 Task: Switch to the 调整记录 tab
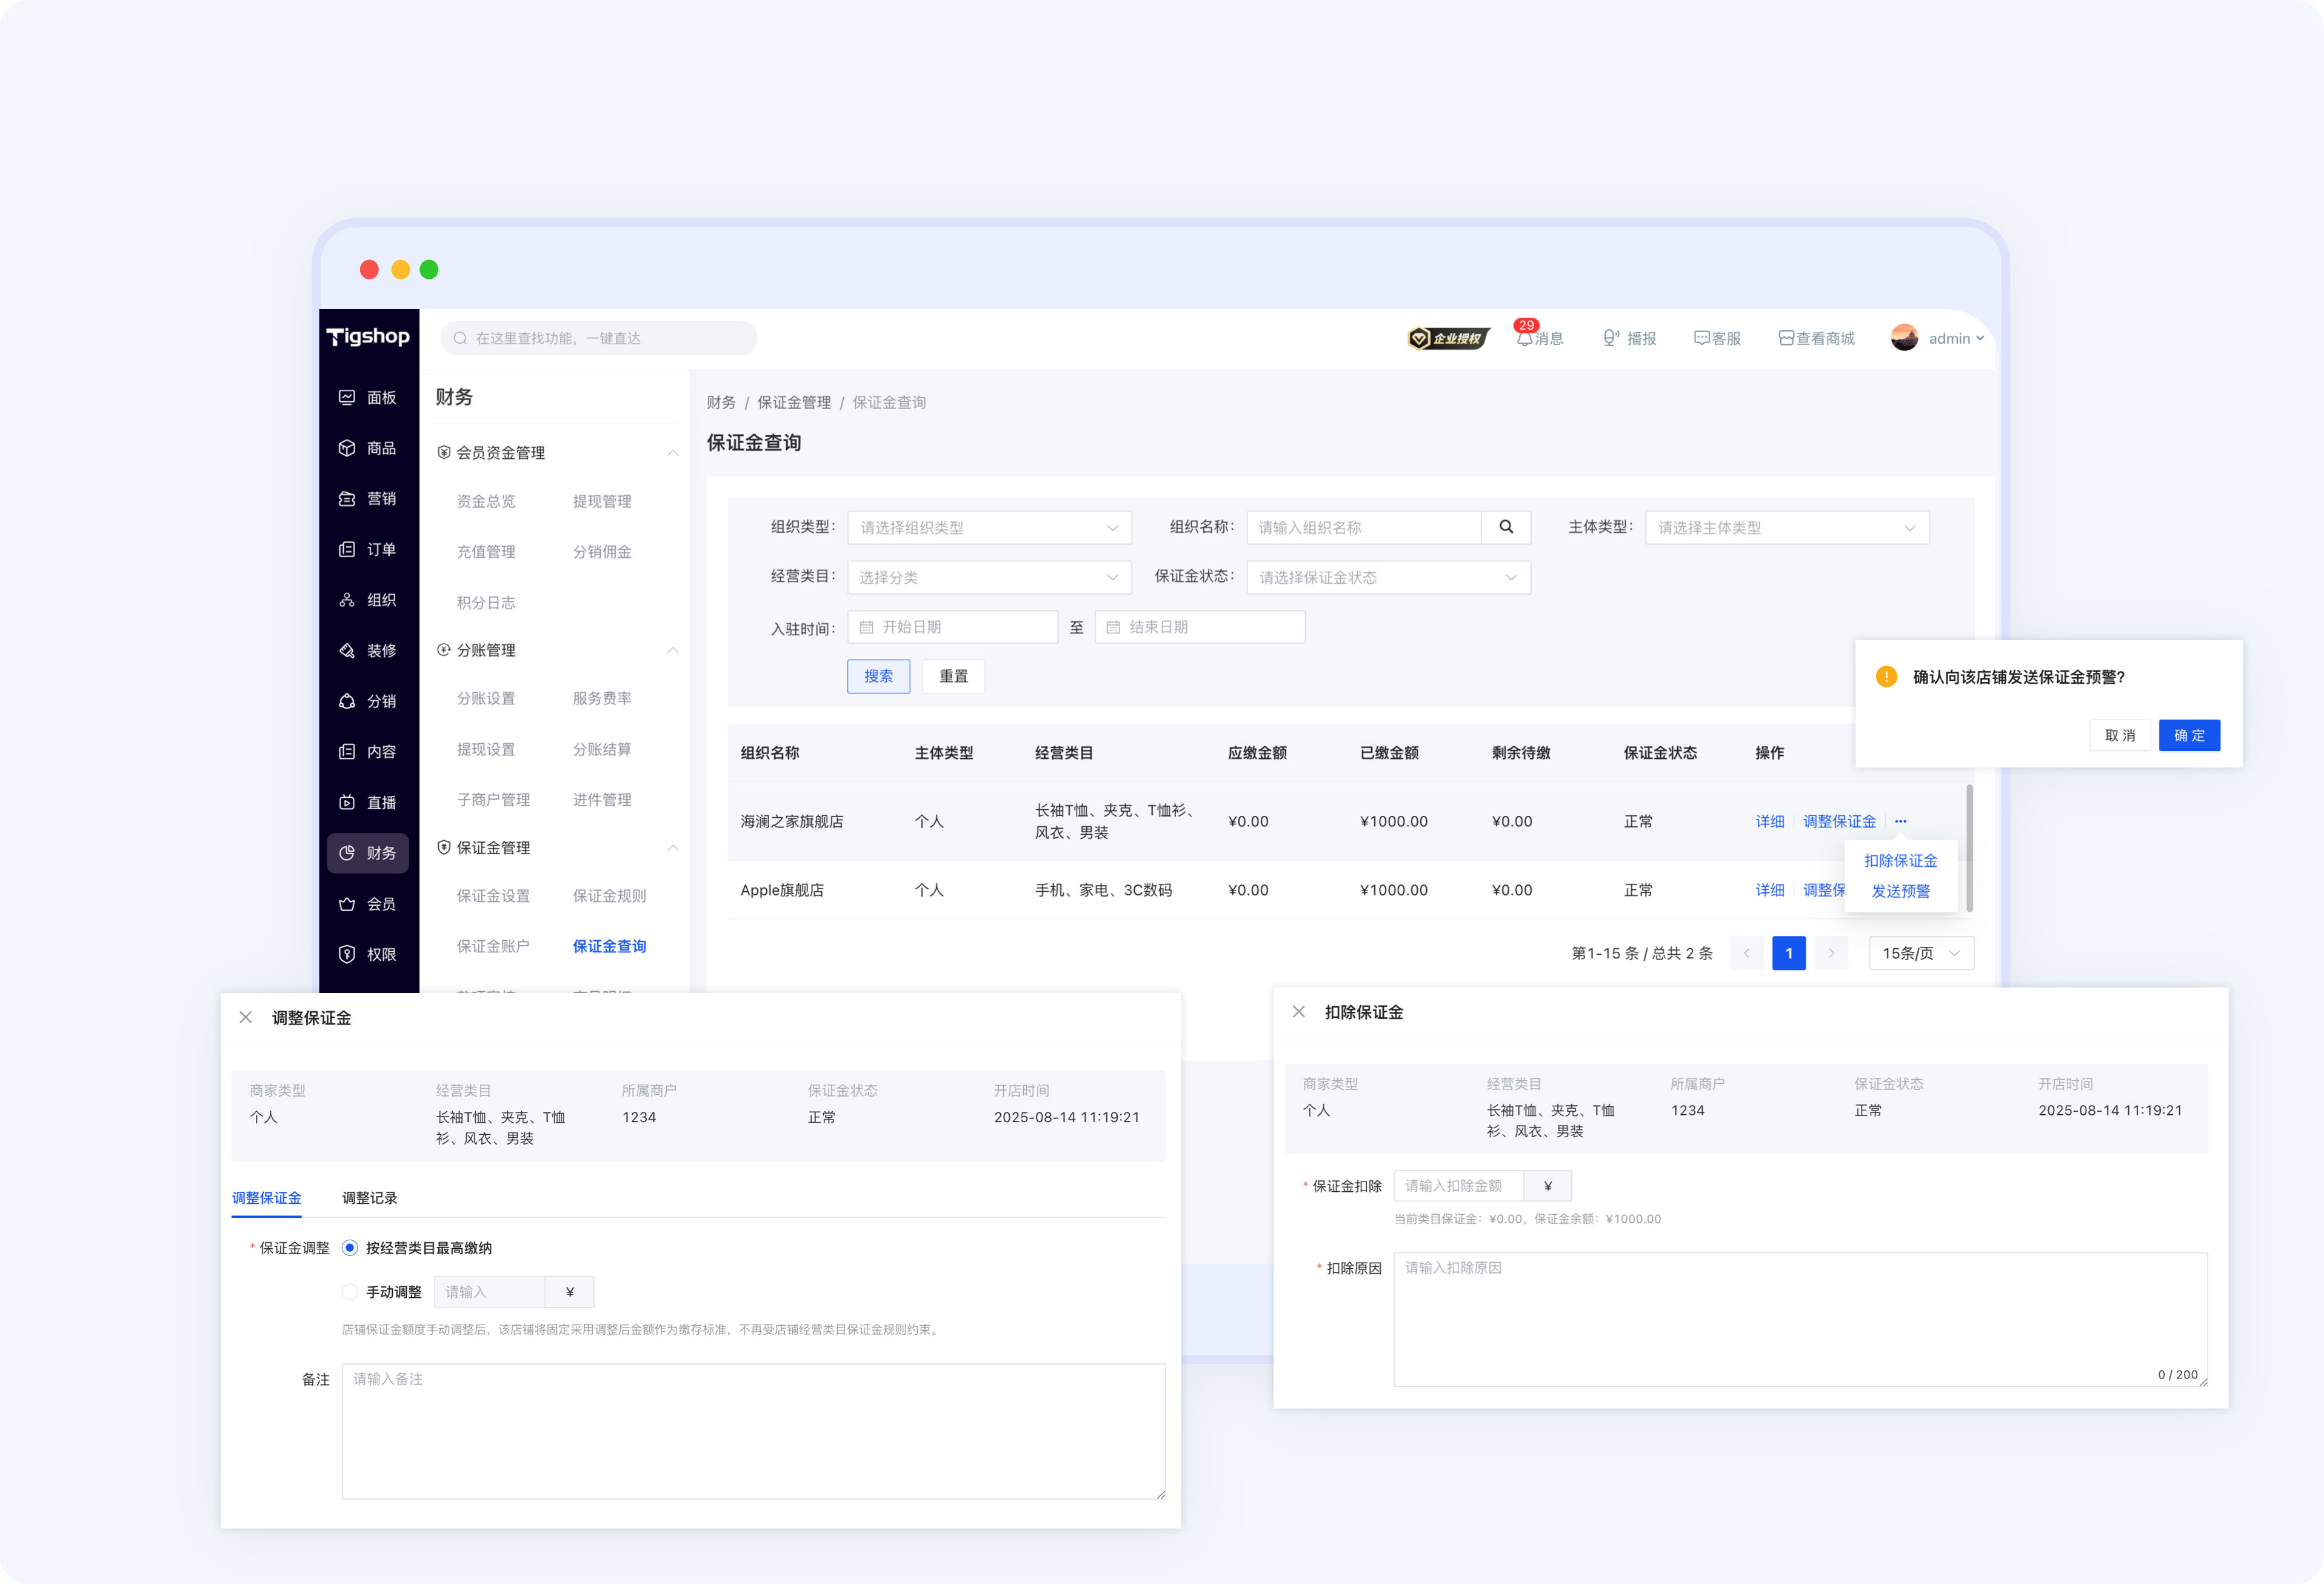pos(369,1198)
